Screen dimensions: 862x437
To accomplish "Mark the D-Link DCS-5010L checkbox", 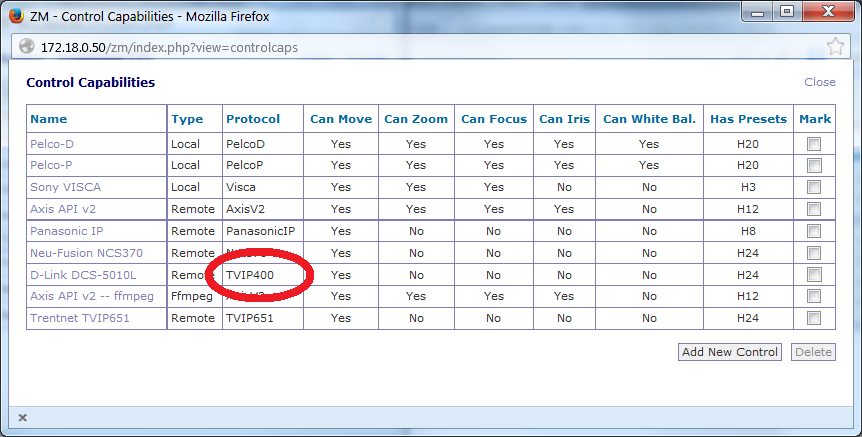I will 814,274.
